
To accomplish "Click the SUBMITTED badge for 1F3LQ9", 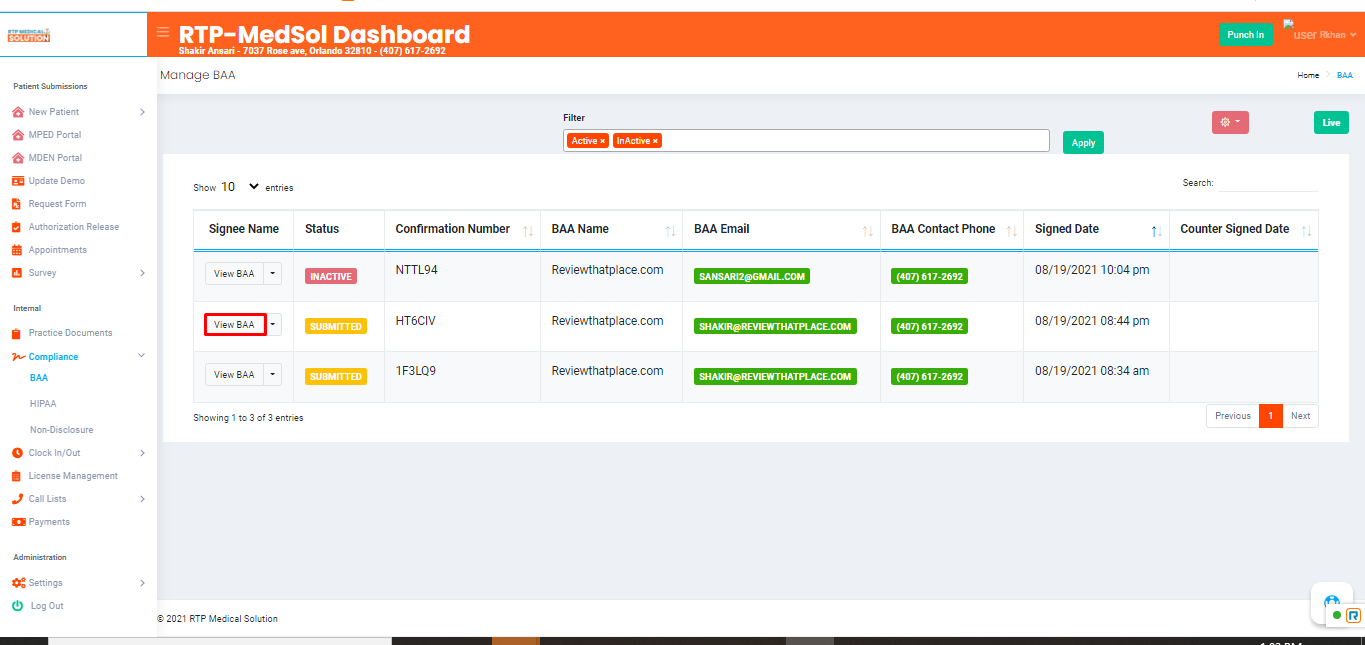I will [x=336, y=376].
